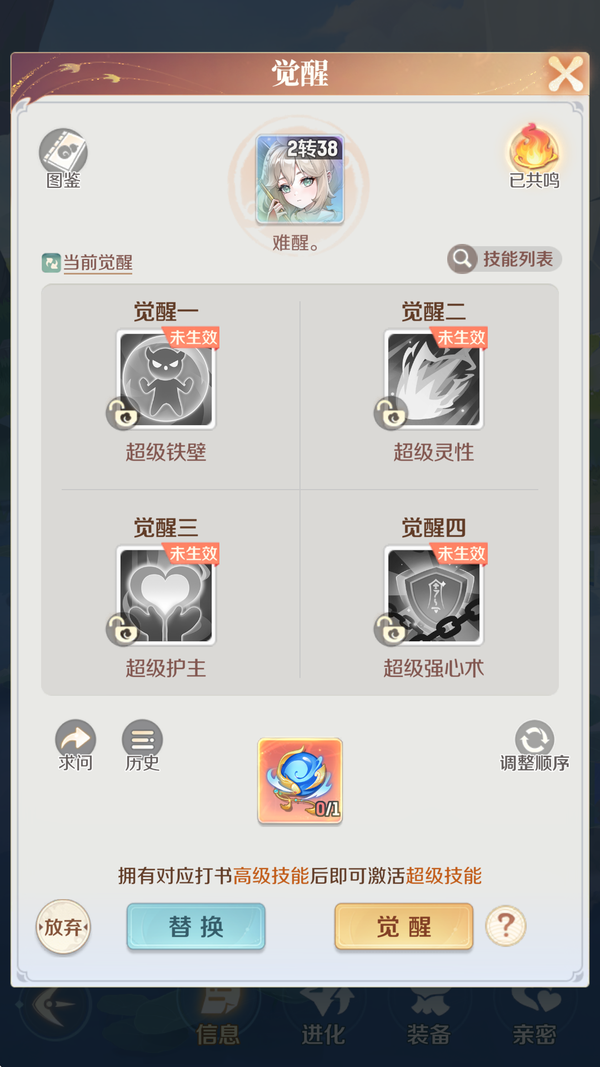Toggle the lock on 觉醒二 skill

coord(390,413)
